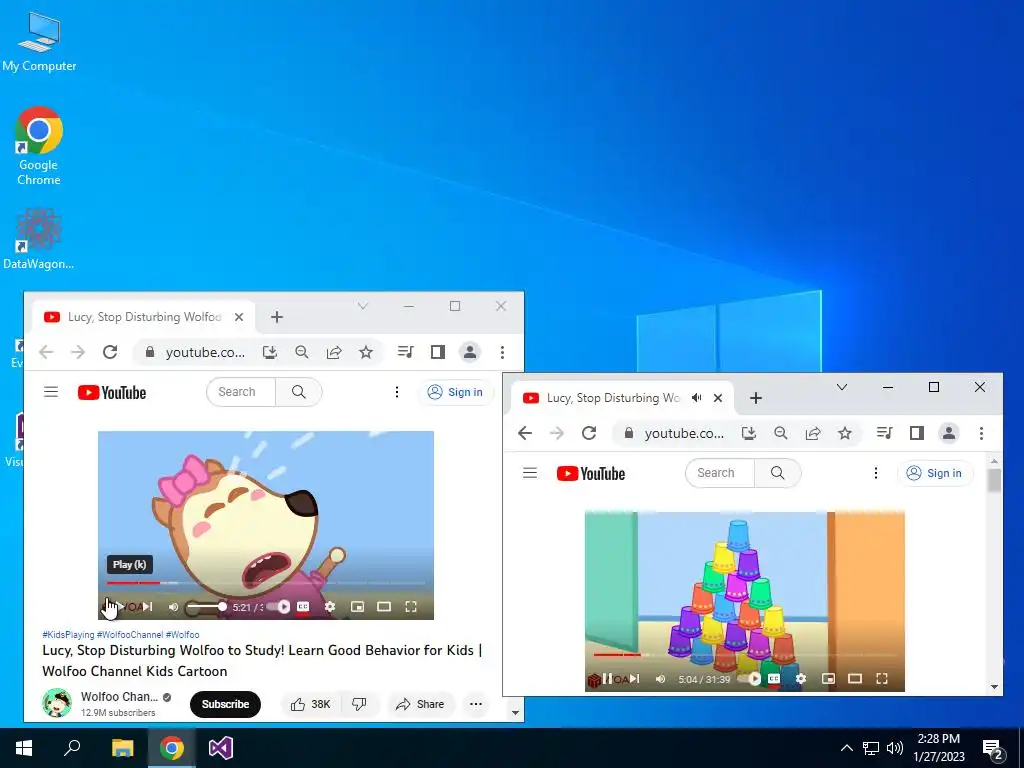The image size is (1024, 768).
Task: Open a new tab in the right Chrome window
Action: point(756,398)
